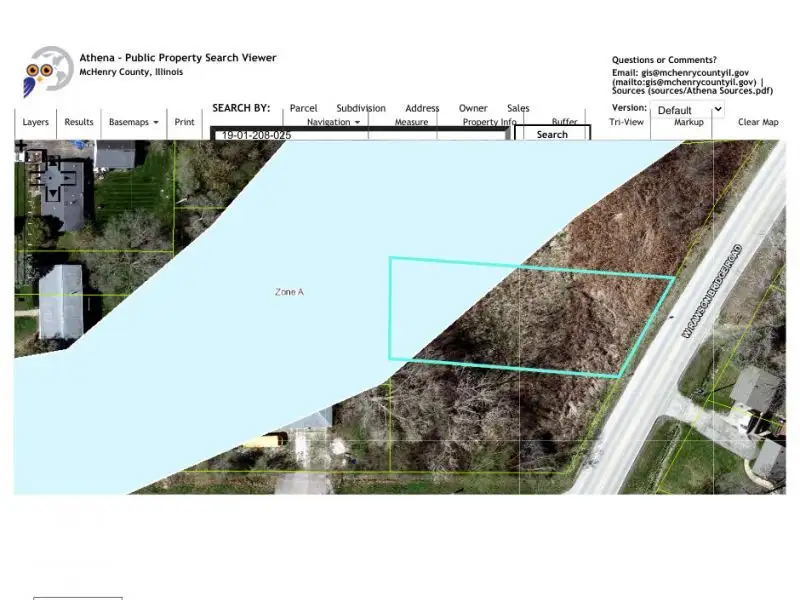Image resolution: width=800 pixels, height=600 pixels.
Task: Open the Version Default combo box
Action: coord(688,110)
